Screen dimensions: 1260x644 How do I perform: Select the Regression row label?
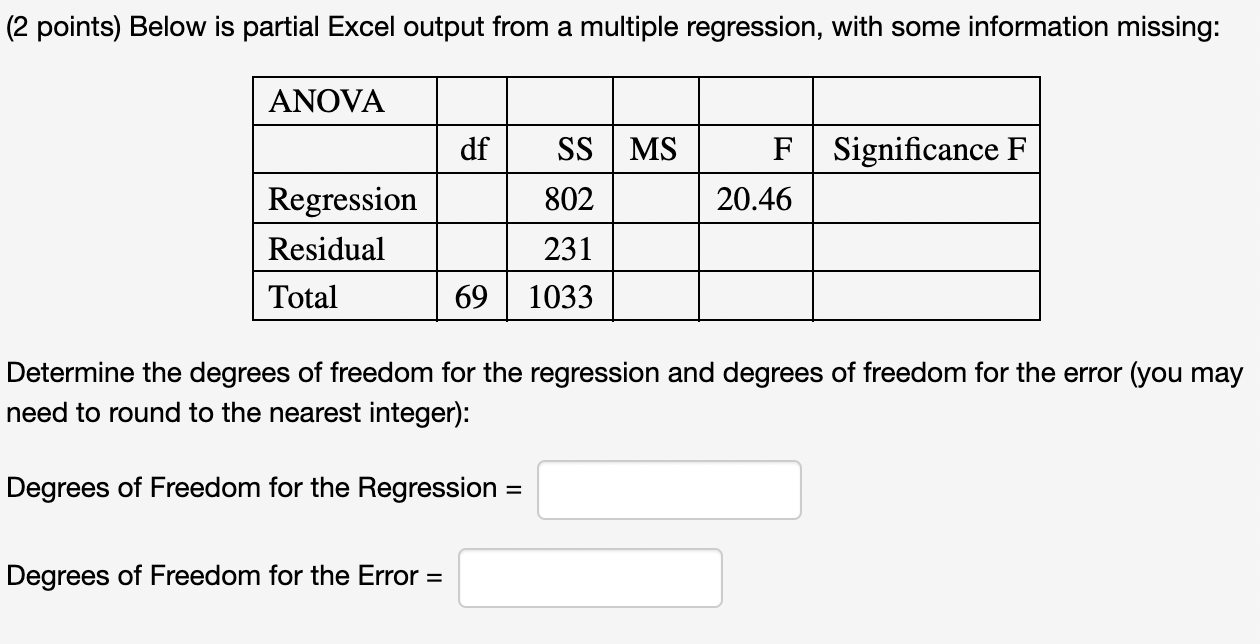pos(343,199)
